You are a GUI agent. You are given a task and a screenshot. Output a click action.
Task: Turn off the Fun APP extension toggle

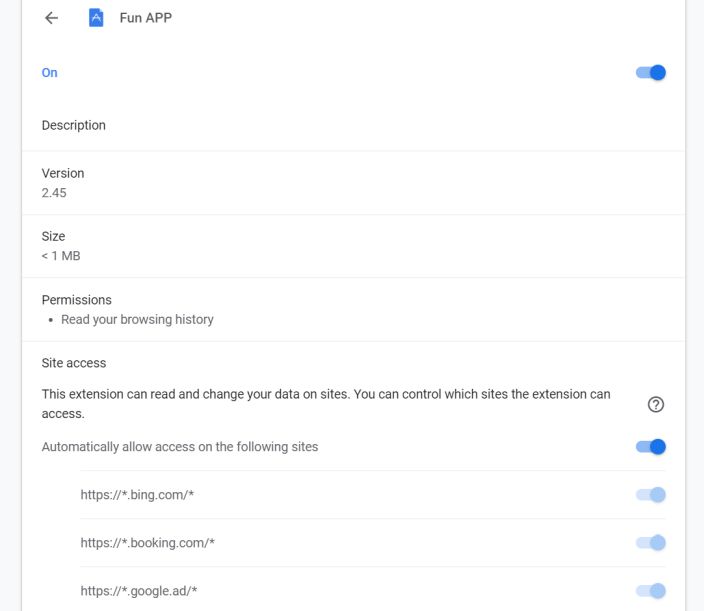pos(651,72)
